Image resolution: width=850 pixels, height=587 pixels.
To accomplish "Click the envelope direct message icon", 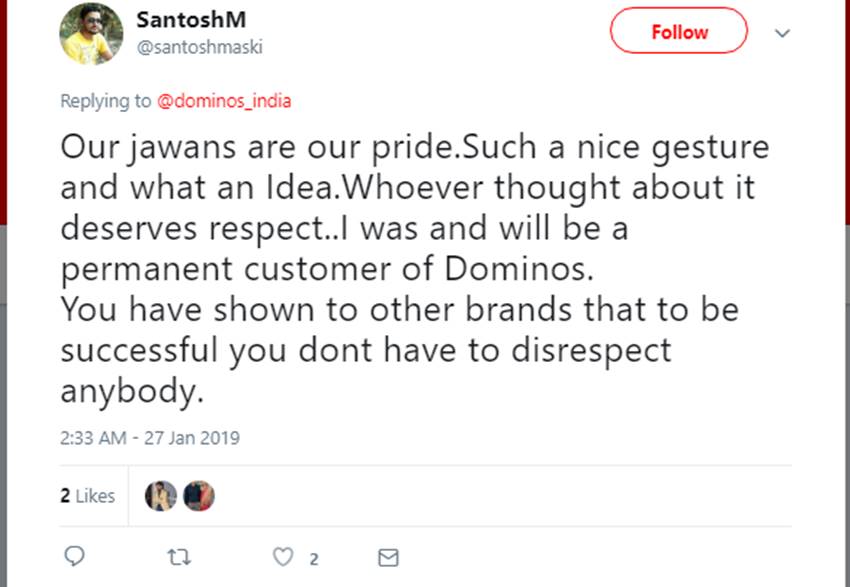I will point(389,556).
